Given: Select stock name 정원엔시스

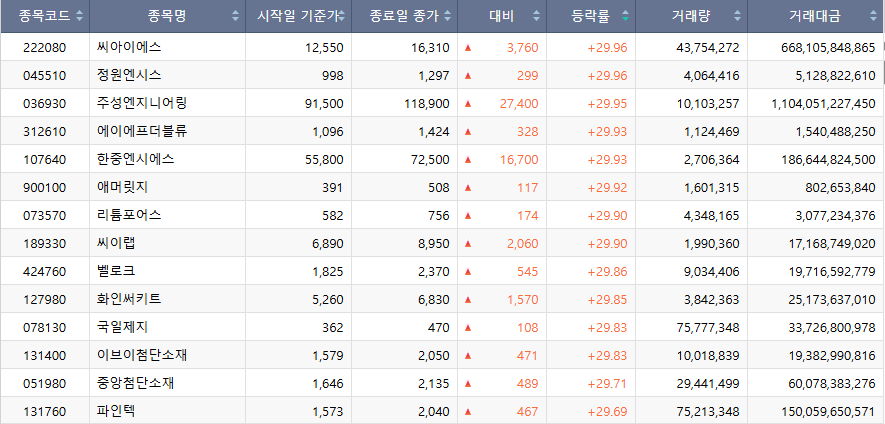Looking at the screenshot, I should (129, 75).
